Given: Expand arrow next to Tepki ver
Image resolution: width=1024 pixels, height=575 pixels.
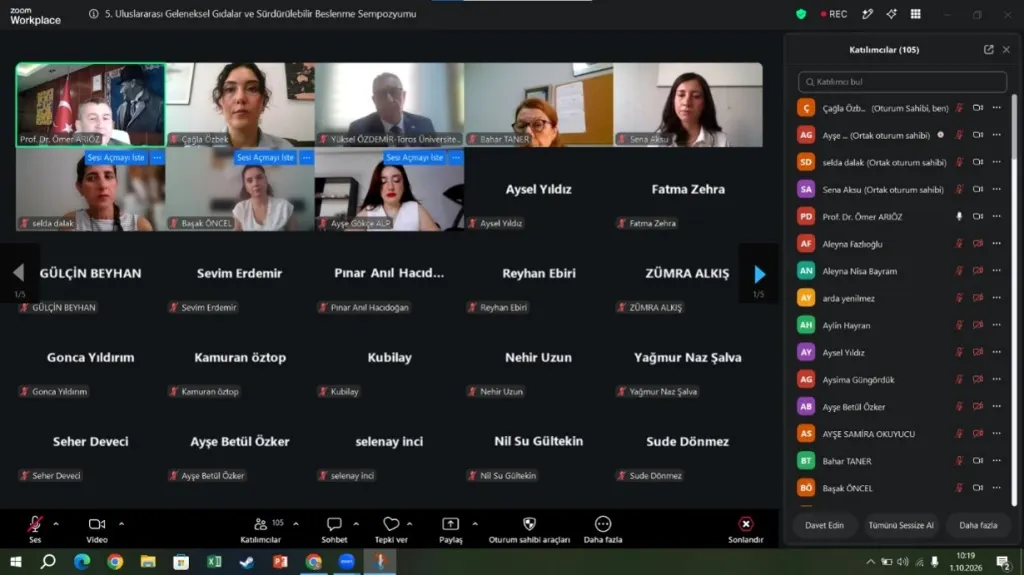Looking at the screenshot, I should (409, 524).
